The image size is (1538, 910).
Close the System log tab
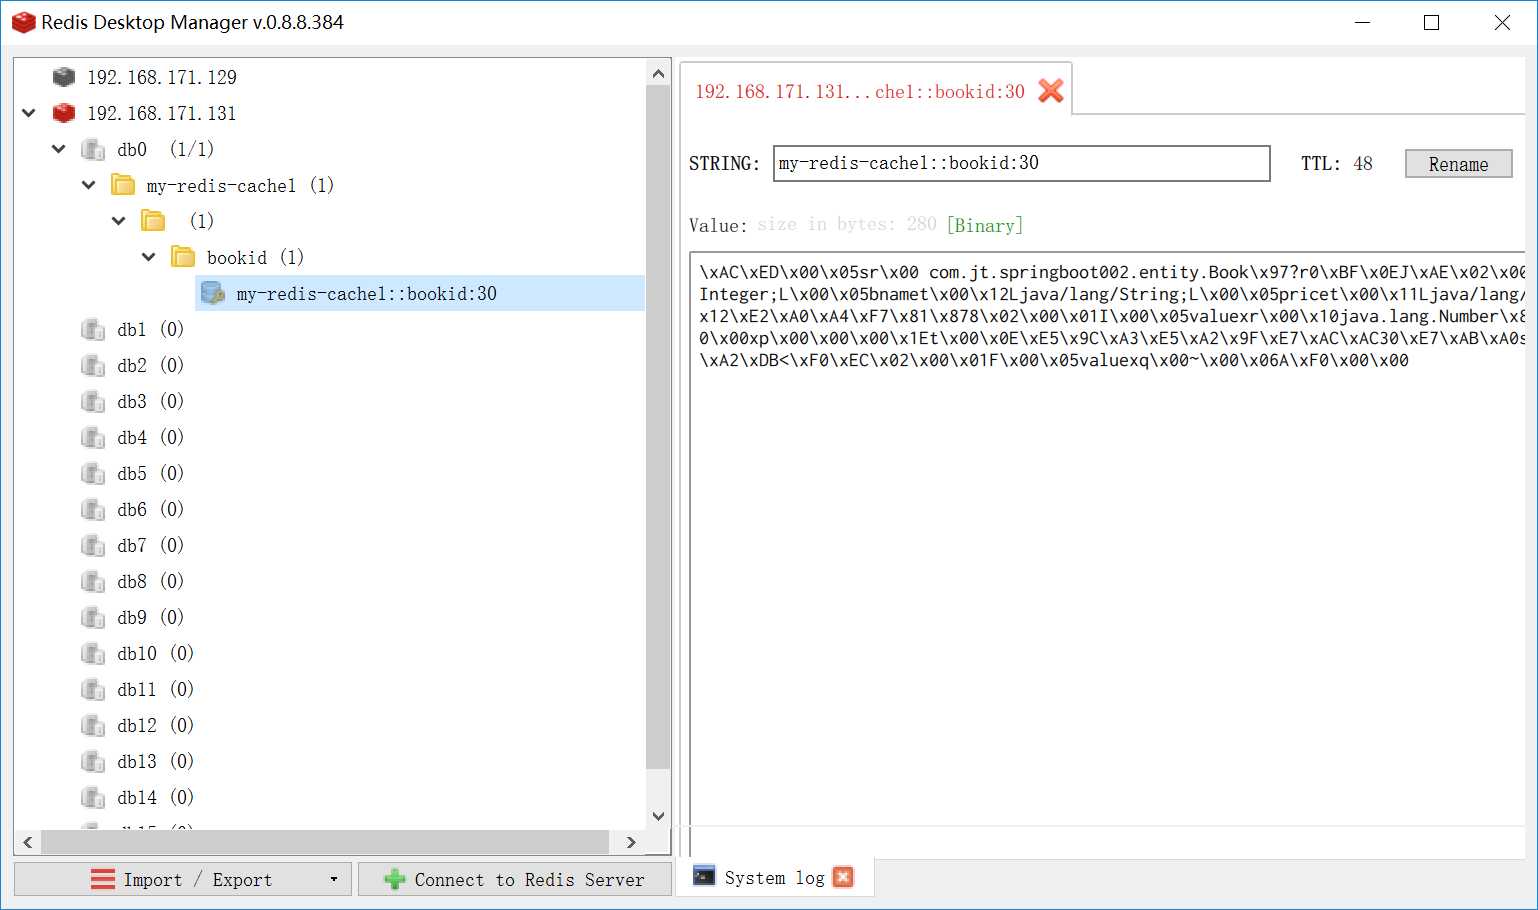click(843, 877)
